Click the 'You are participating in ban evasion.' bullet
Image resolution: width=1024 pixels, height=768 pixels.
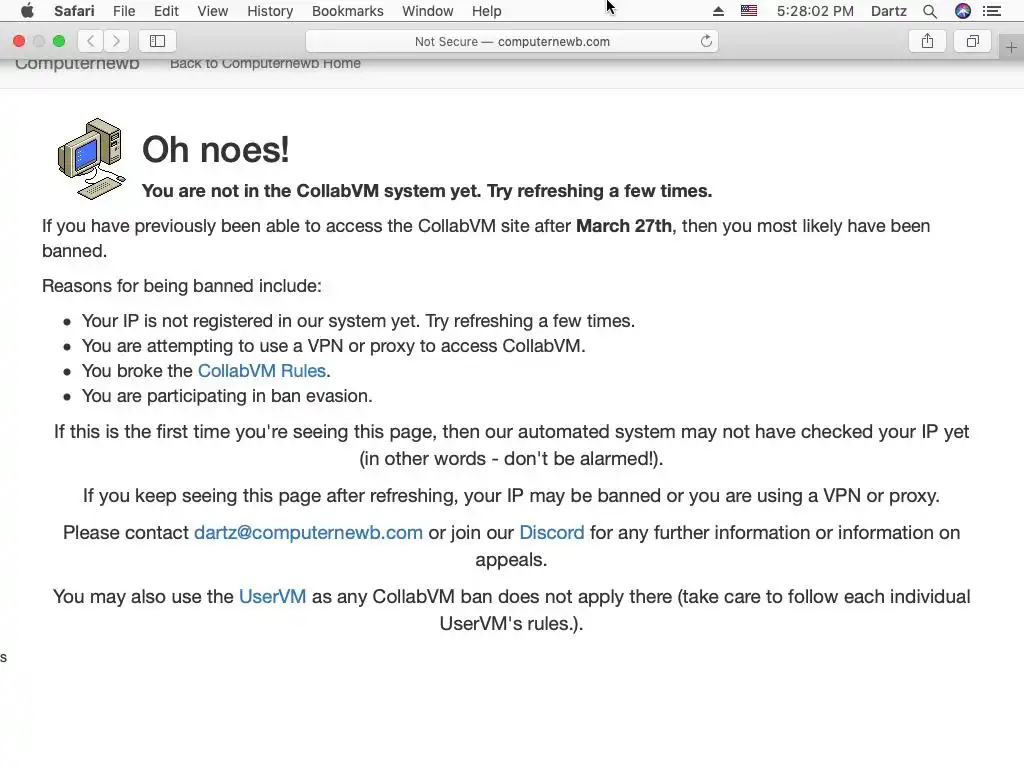click(227, 396)
